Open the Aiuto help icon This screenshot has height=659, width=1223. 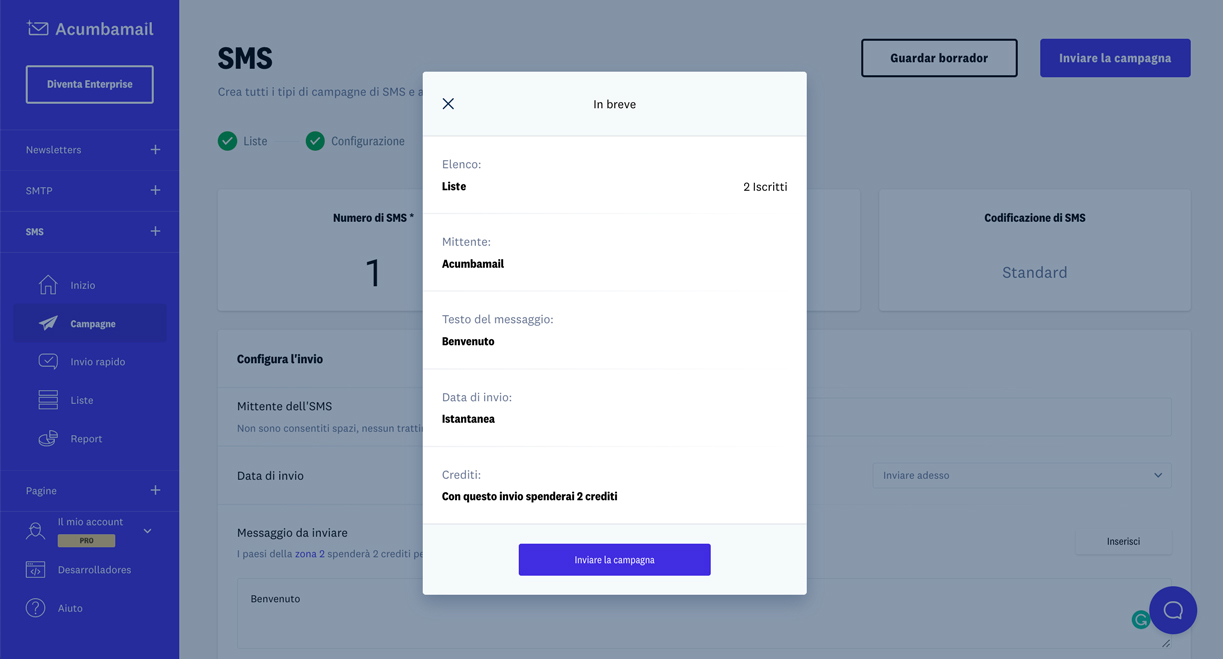tap(36, 608)
